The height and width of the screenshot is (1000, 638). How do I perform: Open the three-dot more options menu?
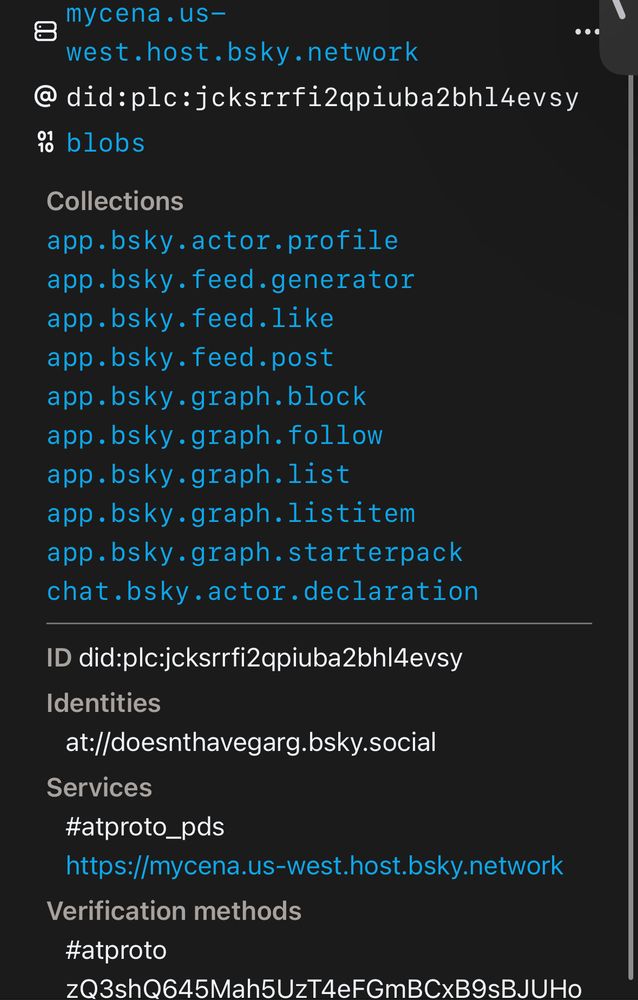[x=587, y=32]
